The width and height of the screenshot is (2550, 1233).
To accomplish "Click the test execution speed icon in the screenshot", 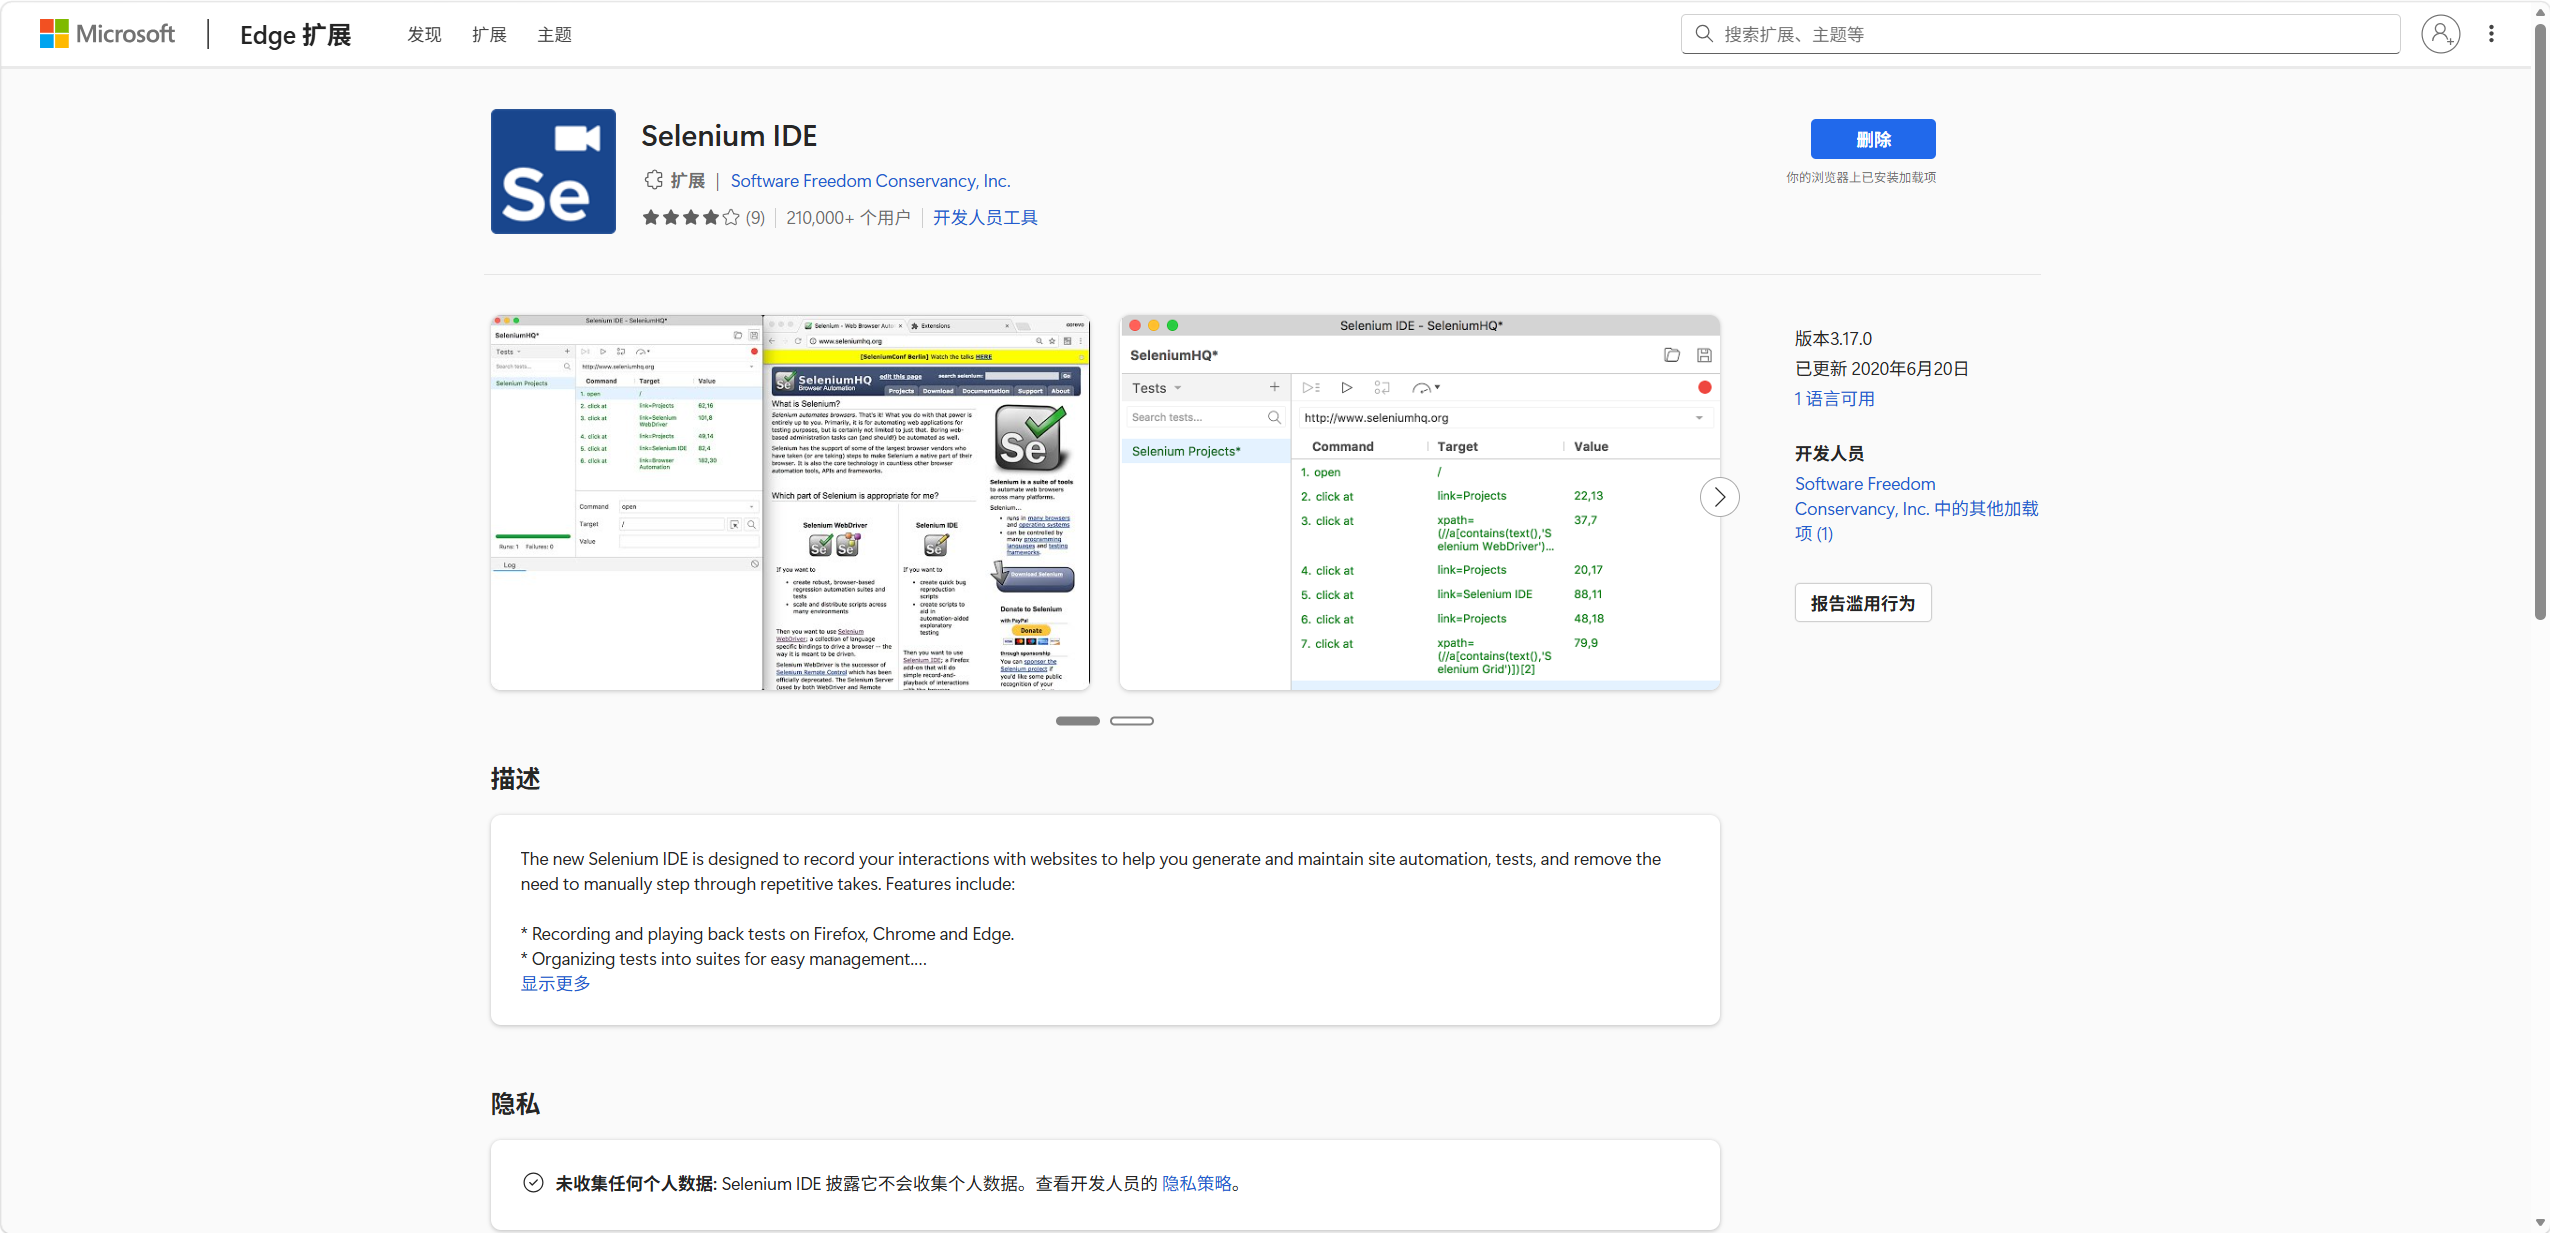I will click(x=1425, y=387).
